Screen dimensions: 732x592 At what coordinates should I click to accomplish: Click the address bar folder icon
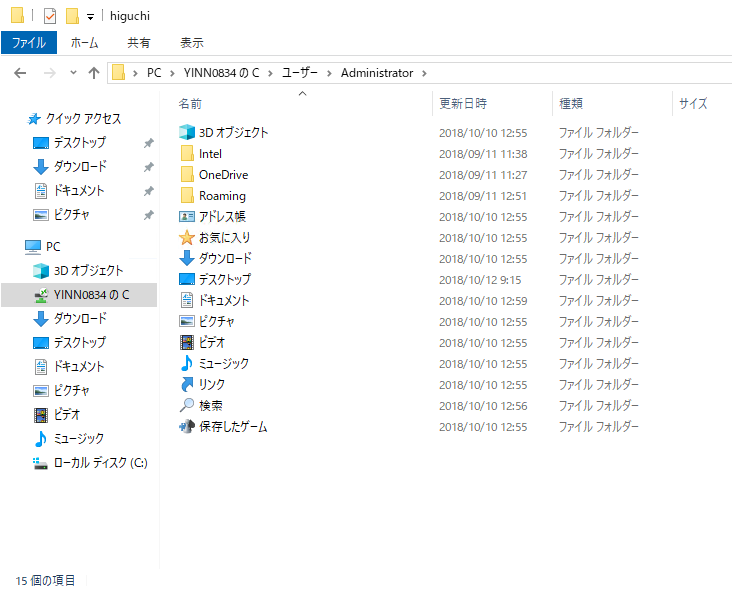[x=119, y=72]
